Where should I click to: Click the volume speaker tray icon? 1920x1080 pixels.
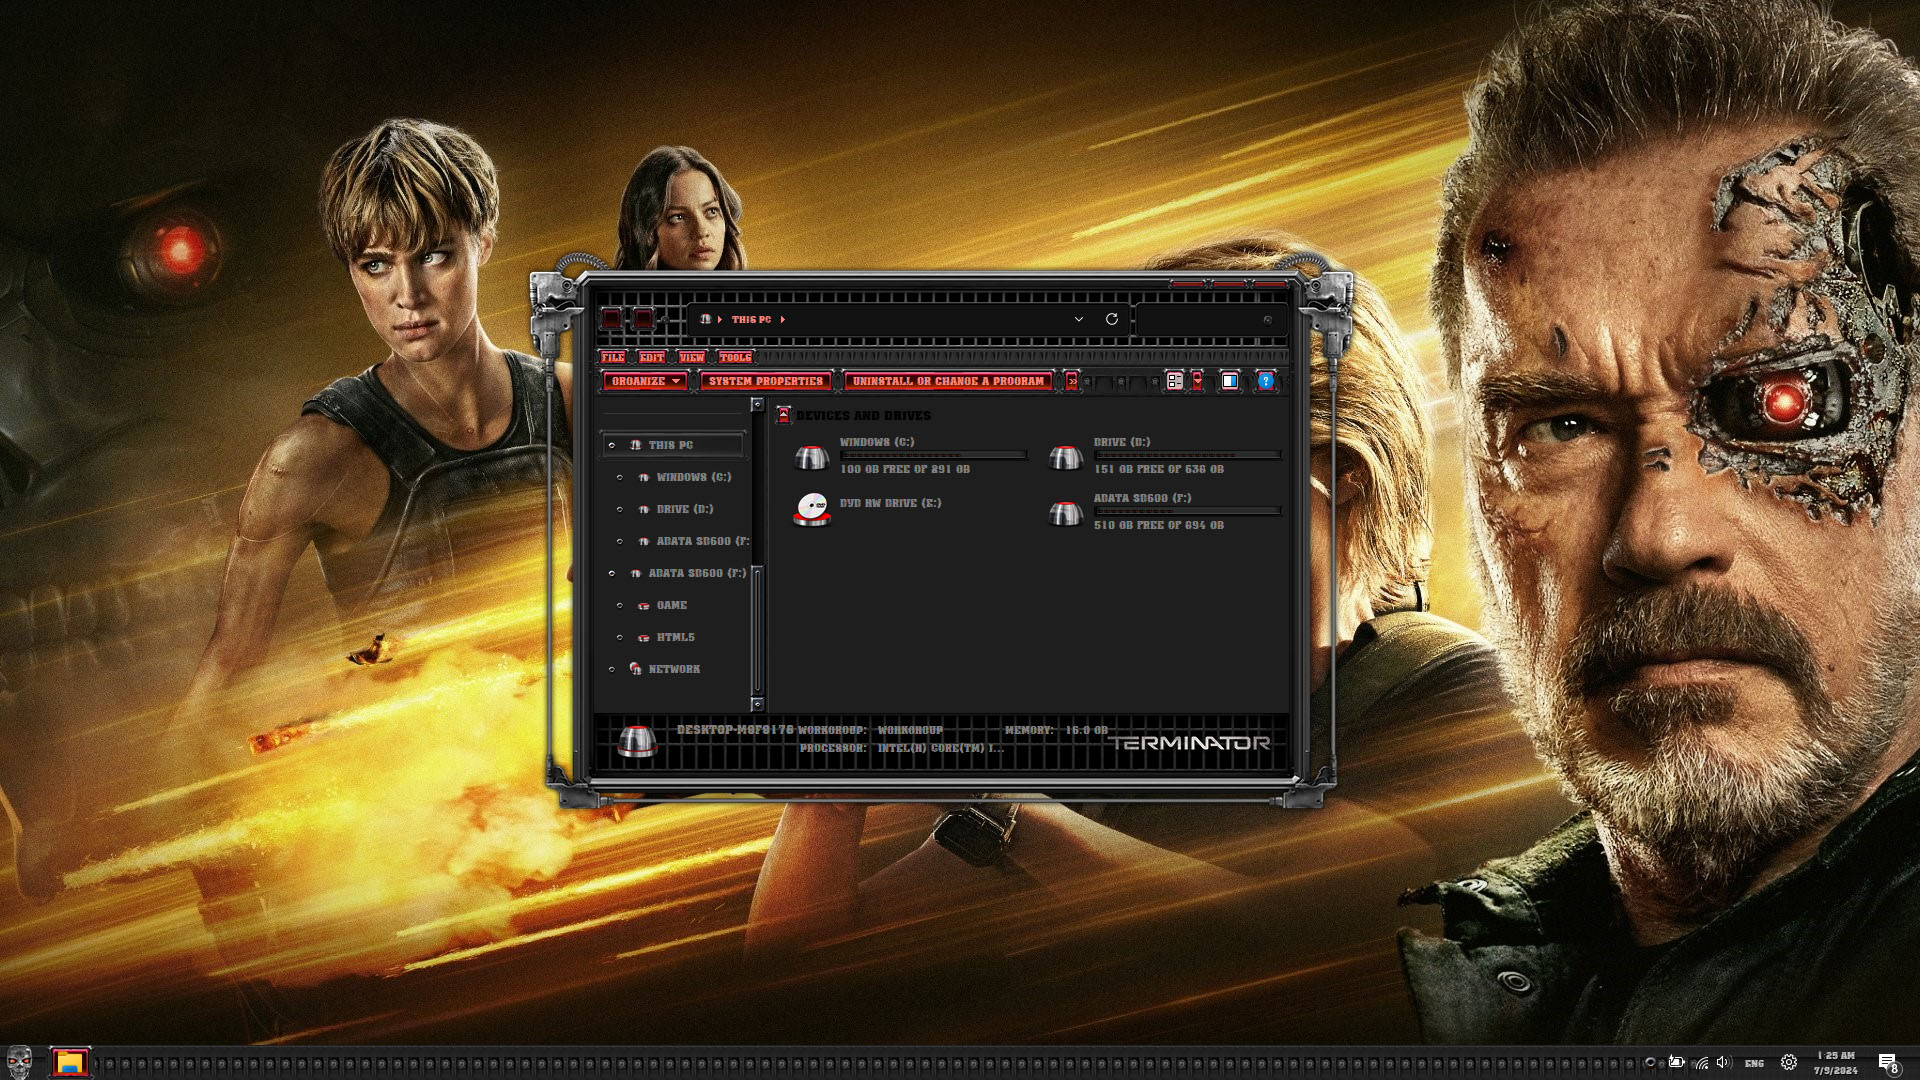pyautogui.click(x=1722, y=1062)
